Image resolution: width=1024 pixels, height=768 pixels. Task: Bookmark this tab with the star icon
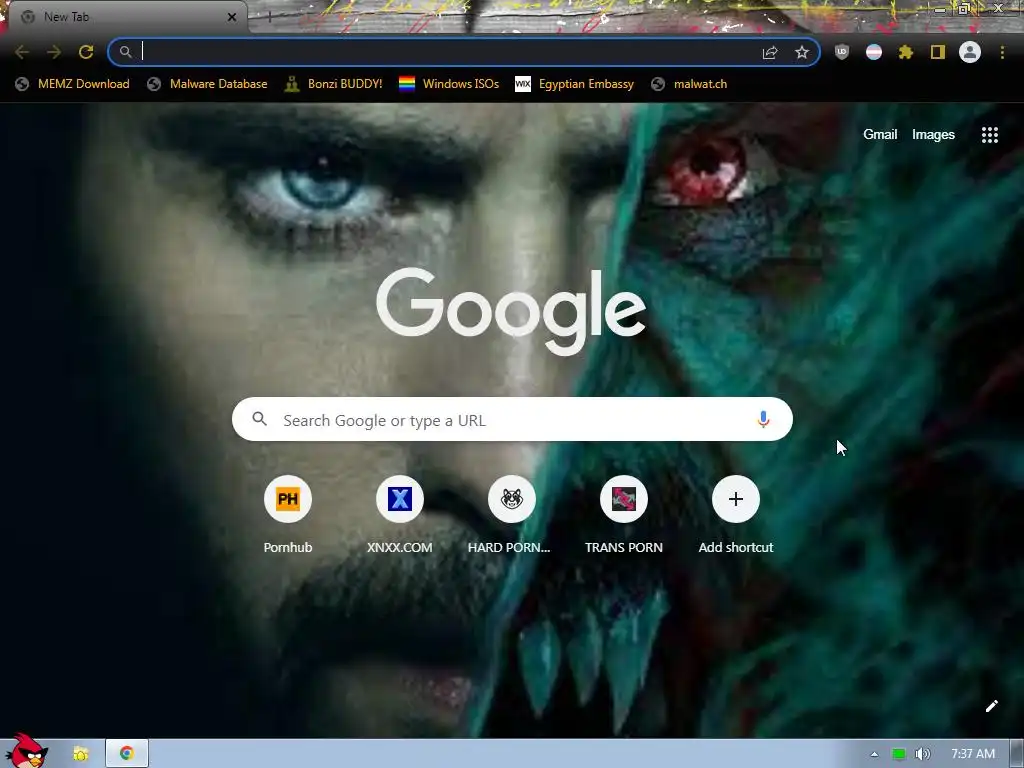(802, 52)
